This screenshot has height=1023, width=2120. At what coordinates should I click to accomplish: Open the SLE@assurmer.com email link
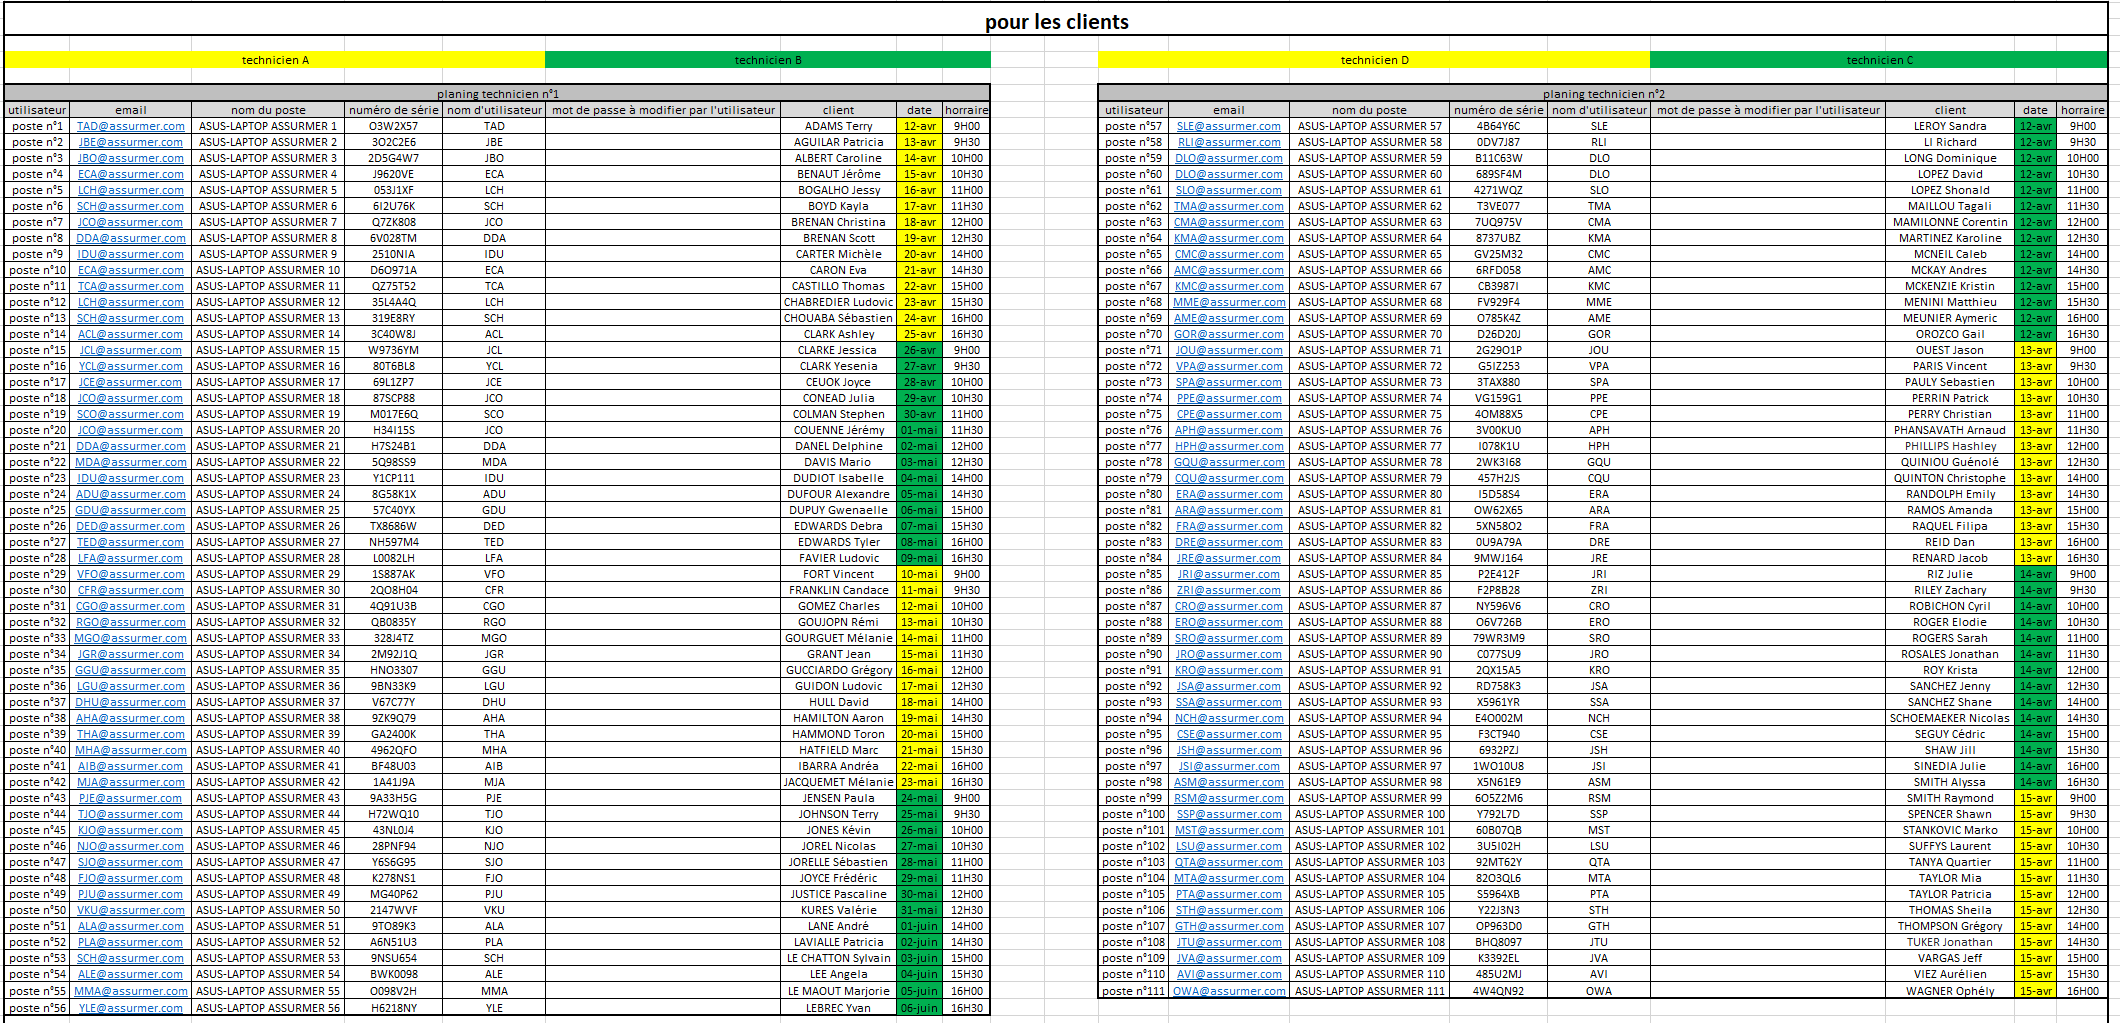click(1229, 126)
